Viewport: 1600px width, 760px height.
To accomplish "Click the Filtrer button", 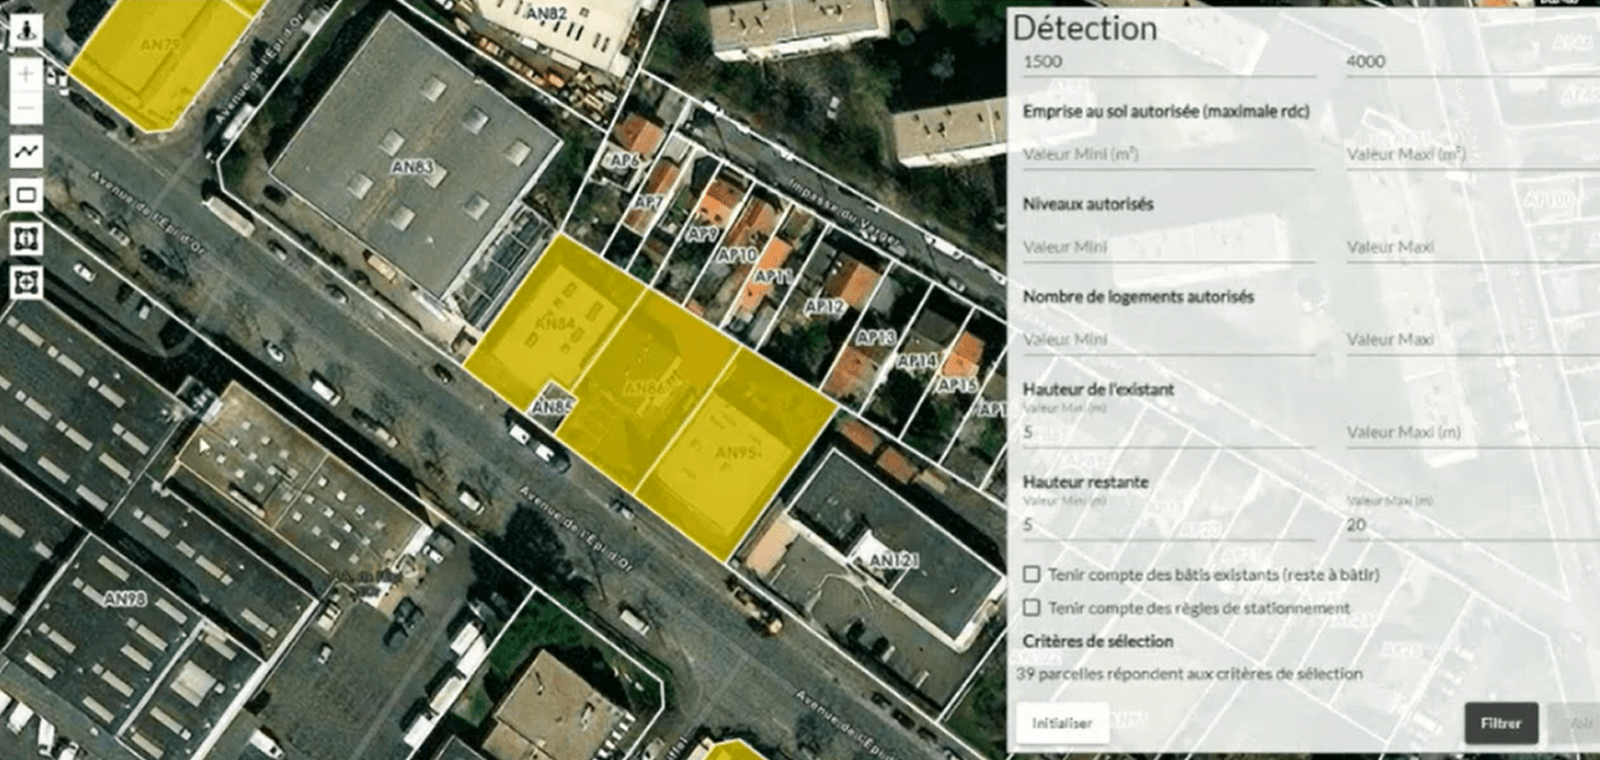I will (1501, 723).
